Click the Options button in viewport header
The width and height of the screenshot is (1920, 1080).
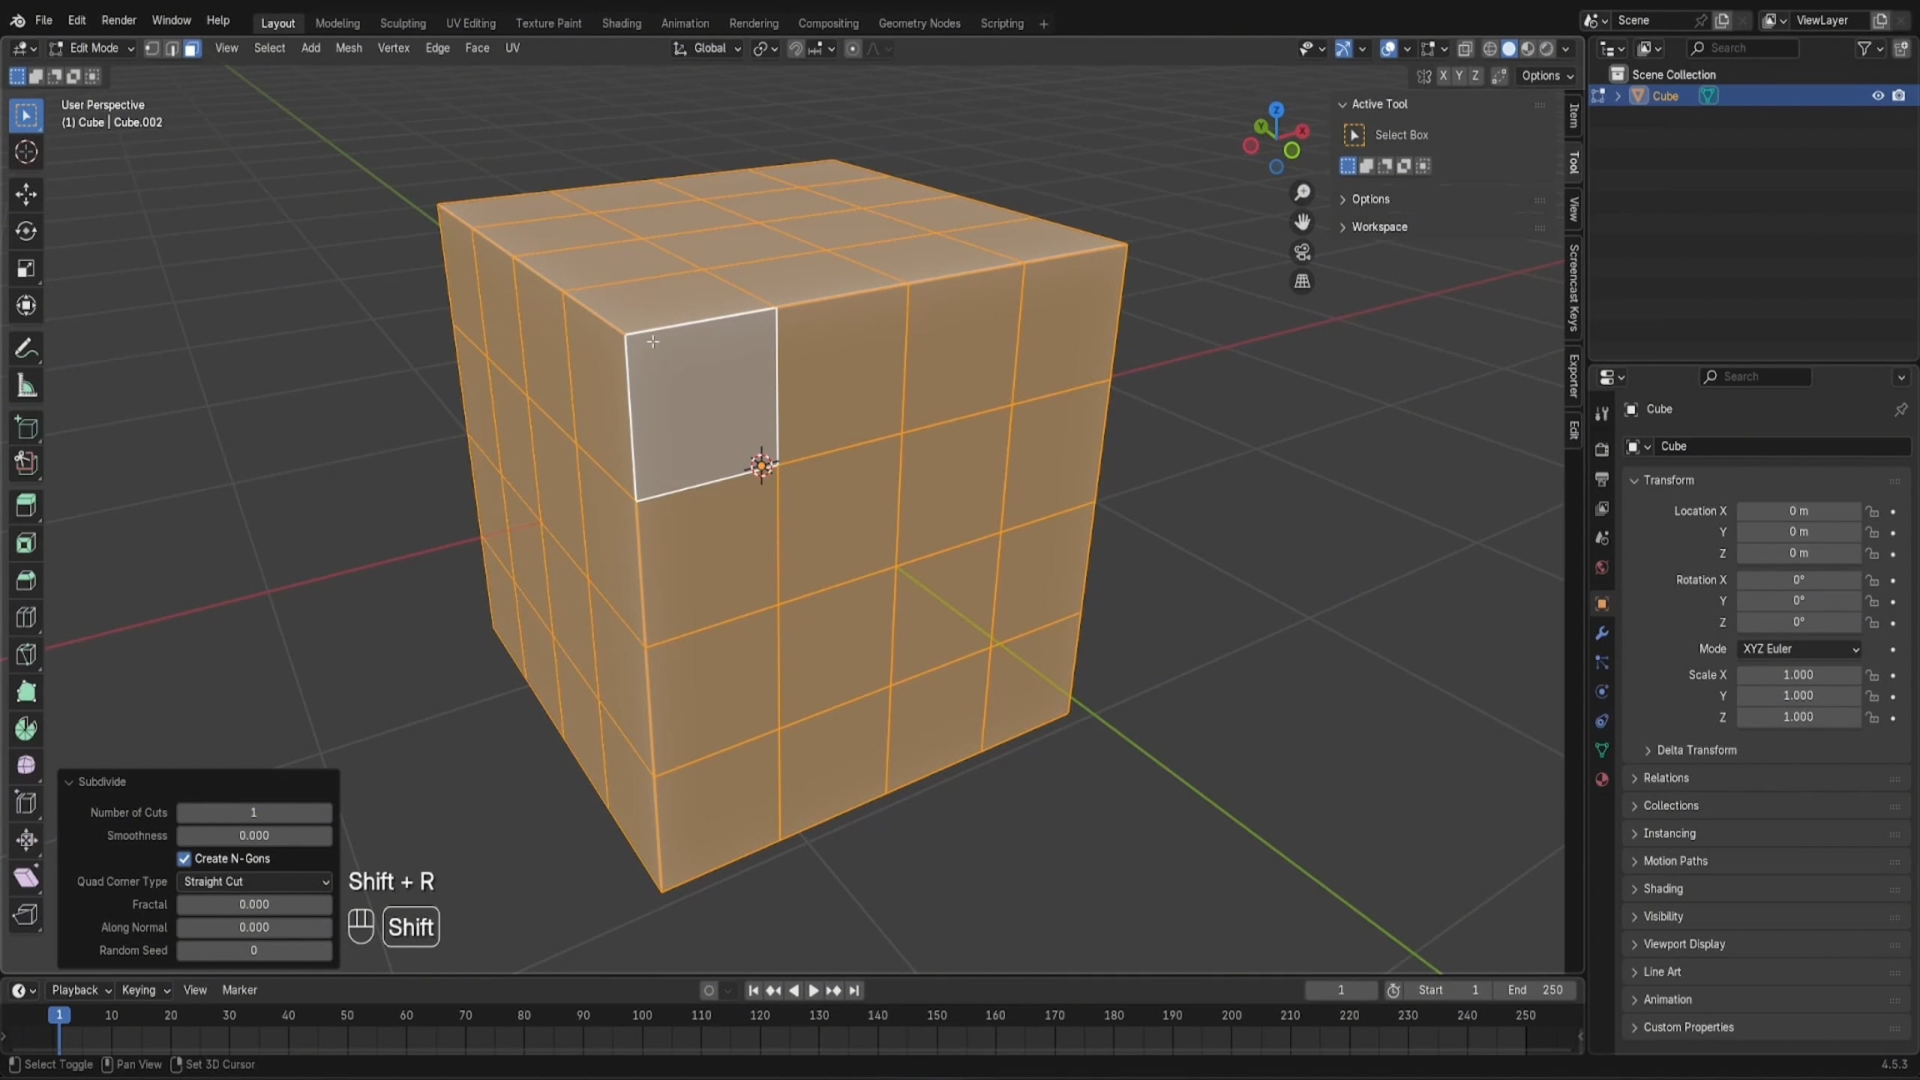click(1546, 76)
